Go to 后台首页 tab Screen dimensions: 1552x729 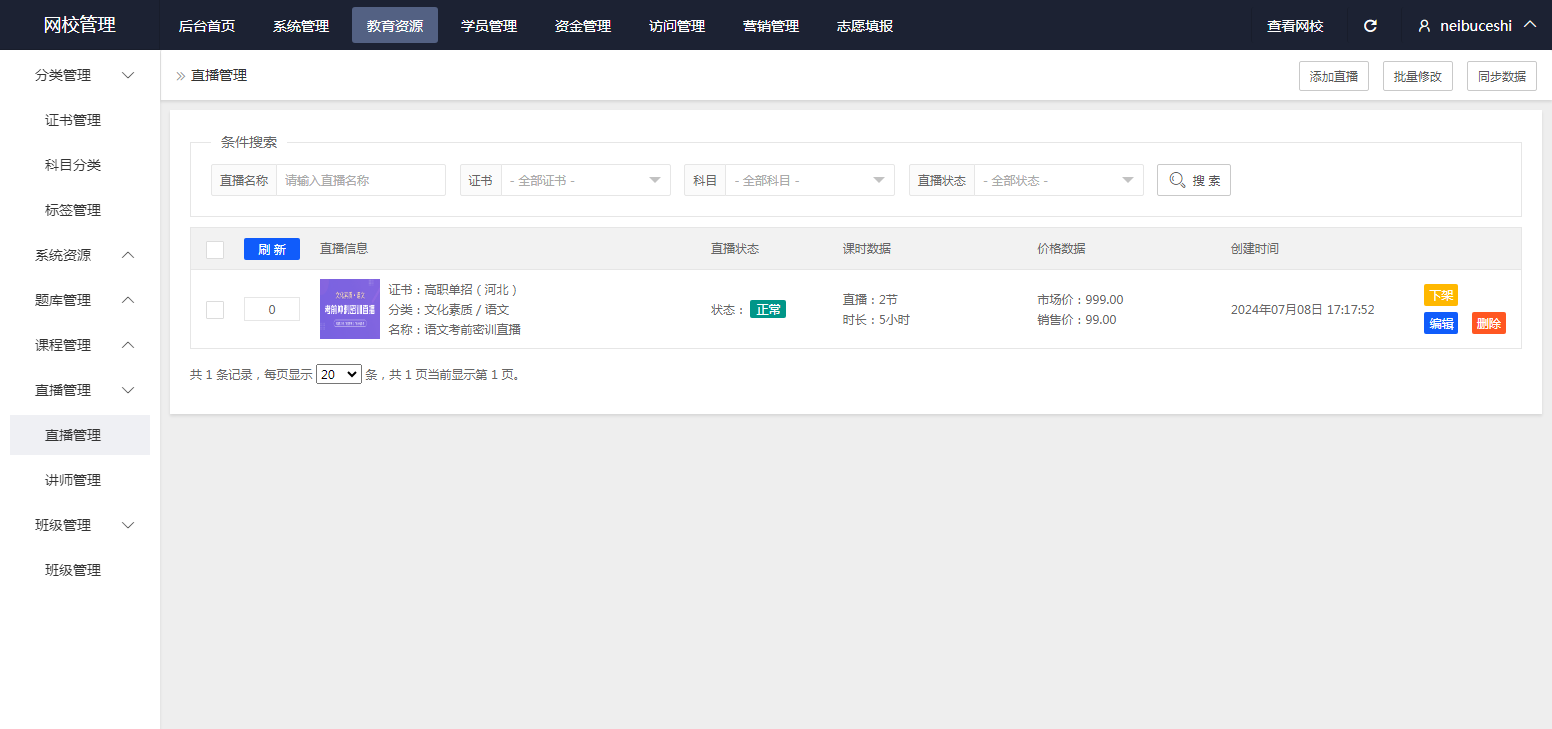coord(207,26)
